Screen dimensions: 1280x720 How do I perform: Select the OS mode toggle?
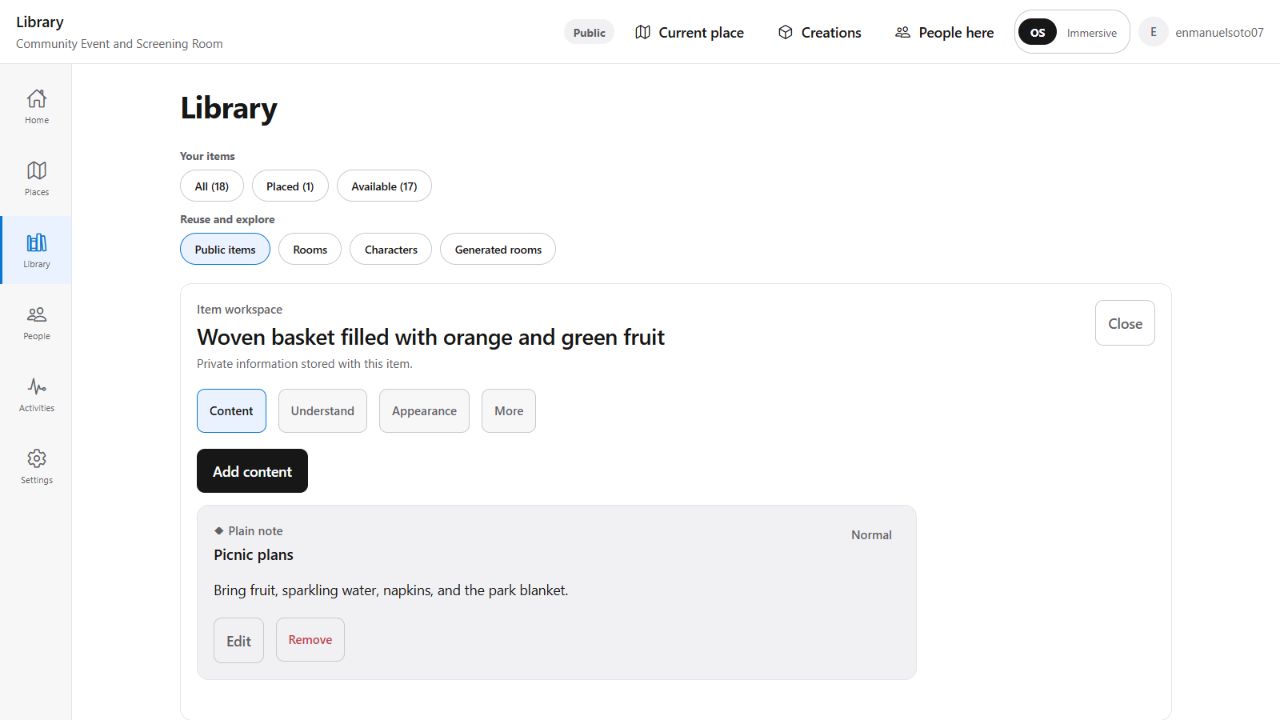(x=1037, y=33)
